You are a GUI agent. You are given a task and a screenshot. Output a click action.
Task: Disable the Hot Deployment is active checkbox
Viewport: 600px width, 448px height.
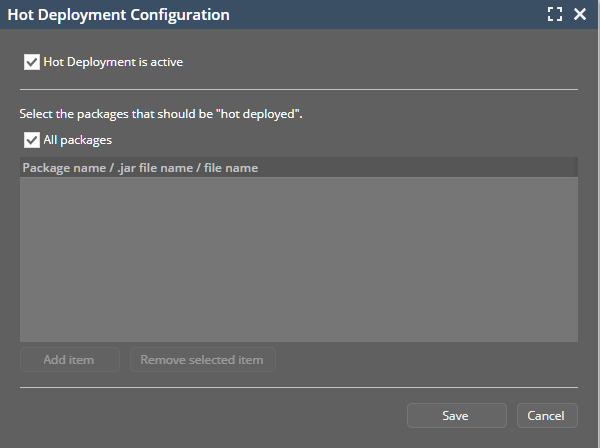[31, 62]
